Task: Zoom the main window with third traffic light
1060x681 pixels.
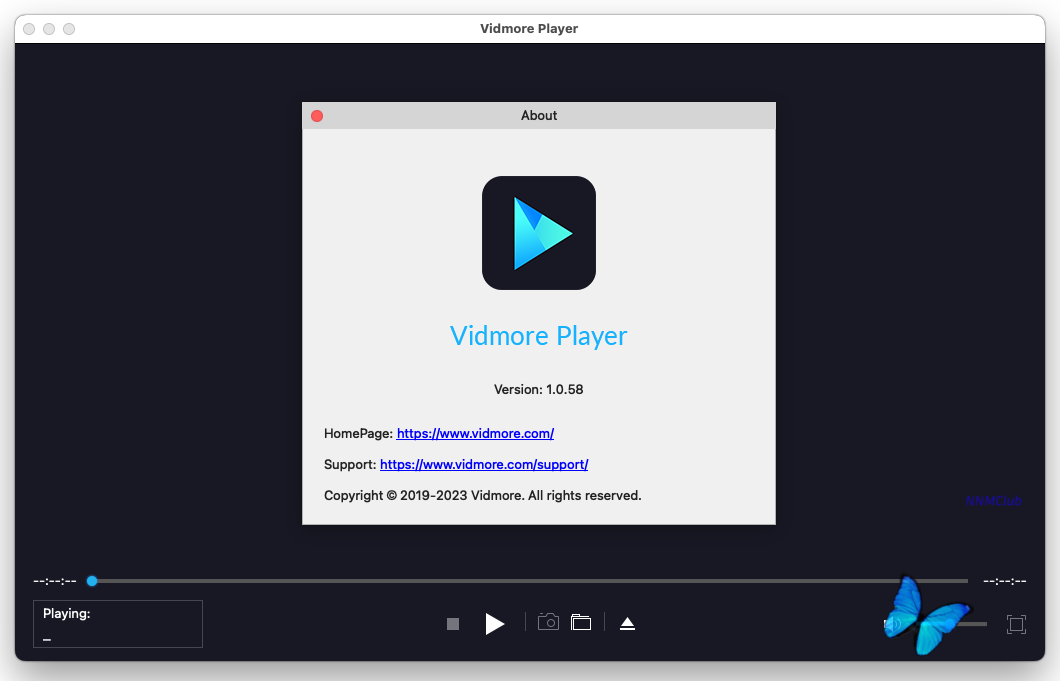Action: 69,29
